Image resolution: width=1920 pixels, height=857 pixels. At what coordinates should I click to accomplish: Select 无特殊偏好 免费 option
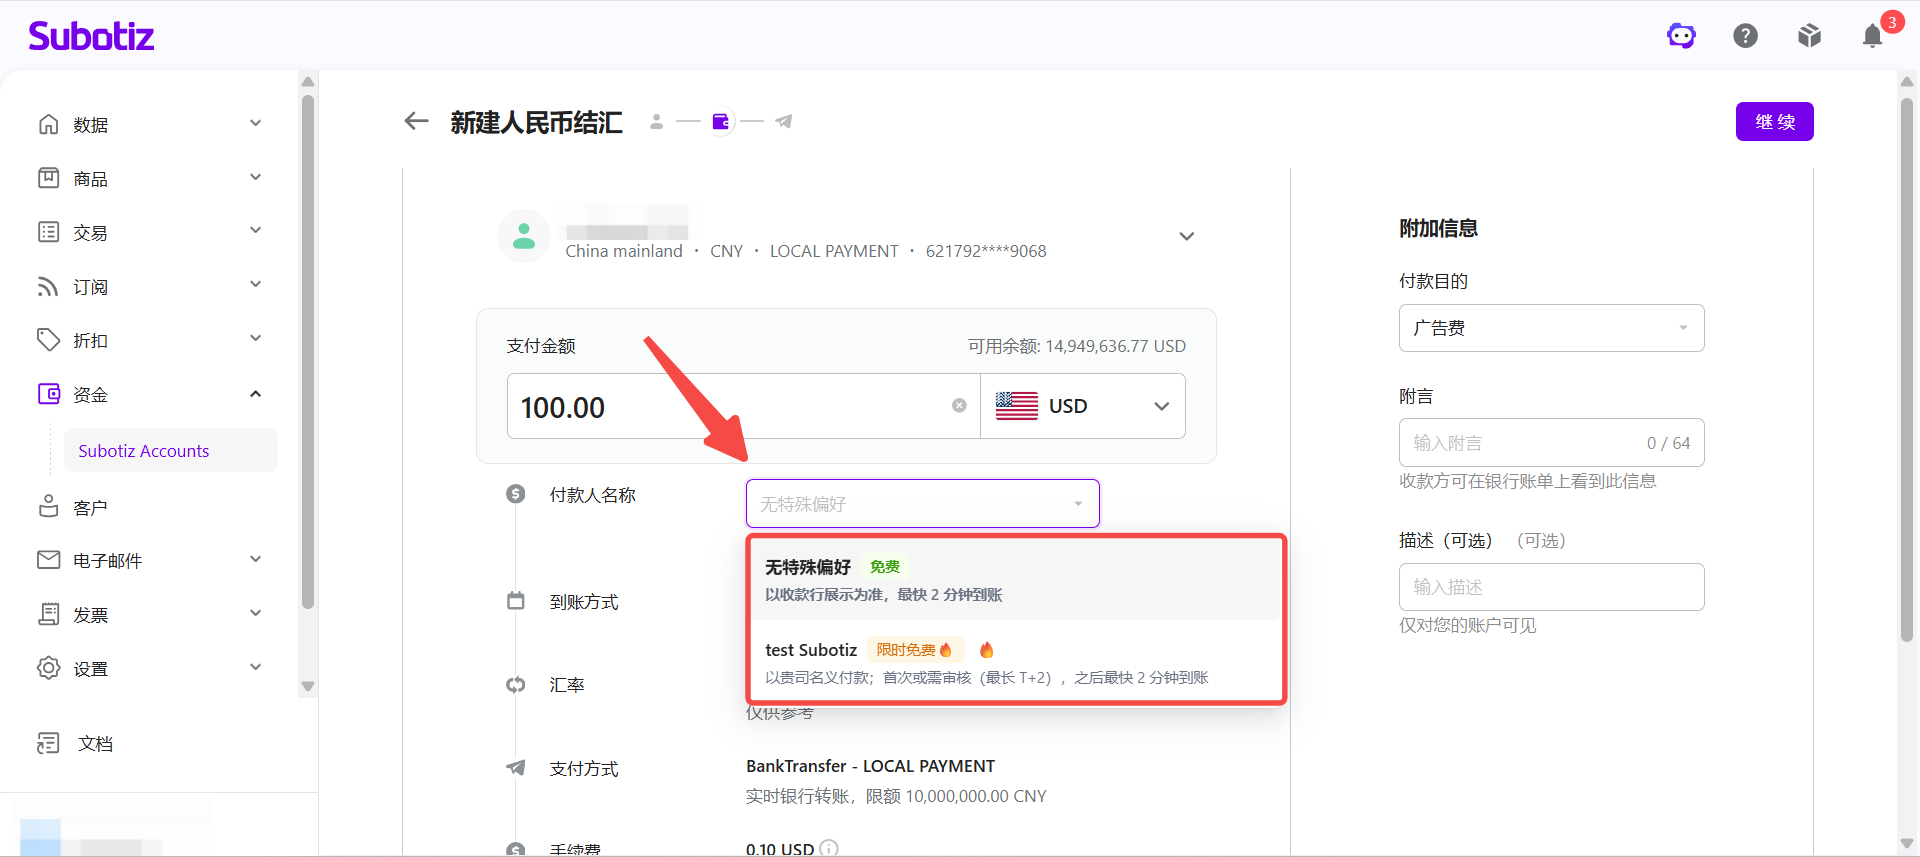[x=1015, y=580]
